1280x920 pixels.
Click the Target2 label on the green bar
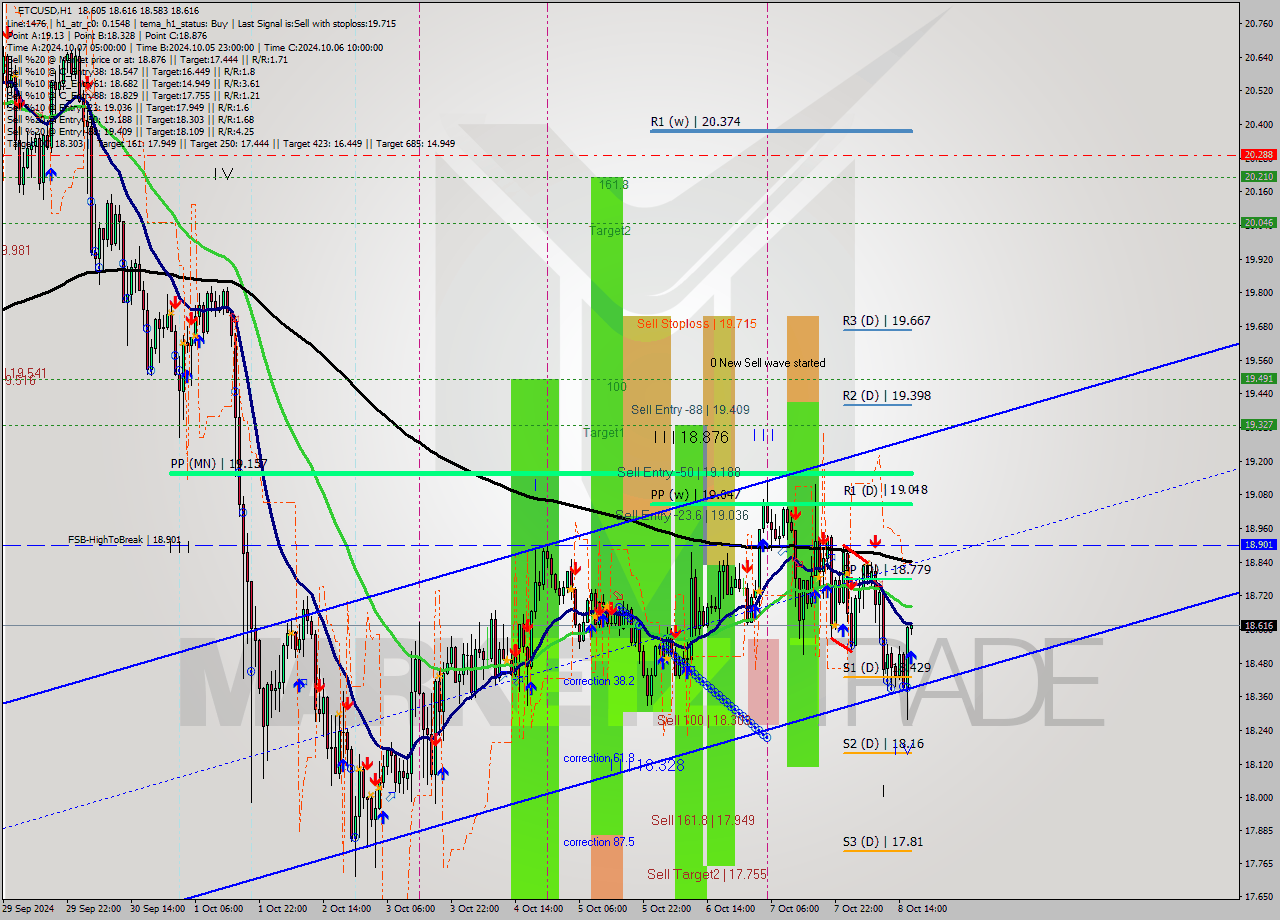609,231
